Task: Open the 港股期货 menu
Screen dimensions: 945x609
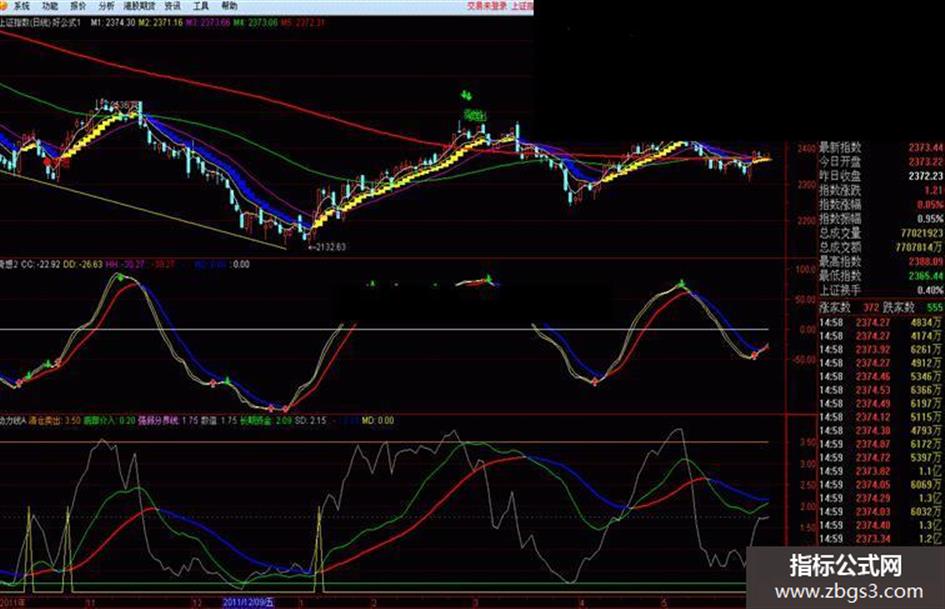Action: 139,6
